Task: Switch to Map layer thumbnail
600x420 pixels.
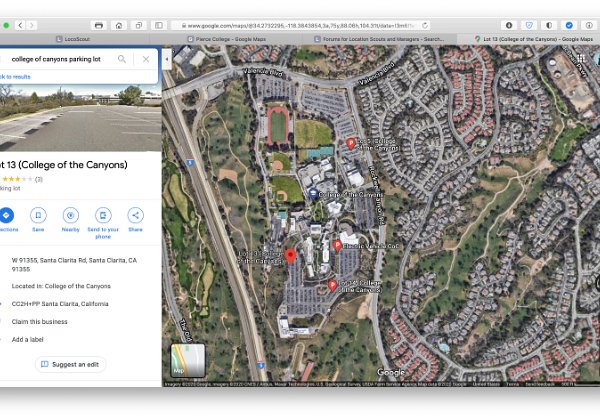Action: (188, 360)
